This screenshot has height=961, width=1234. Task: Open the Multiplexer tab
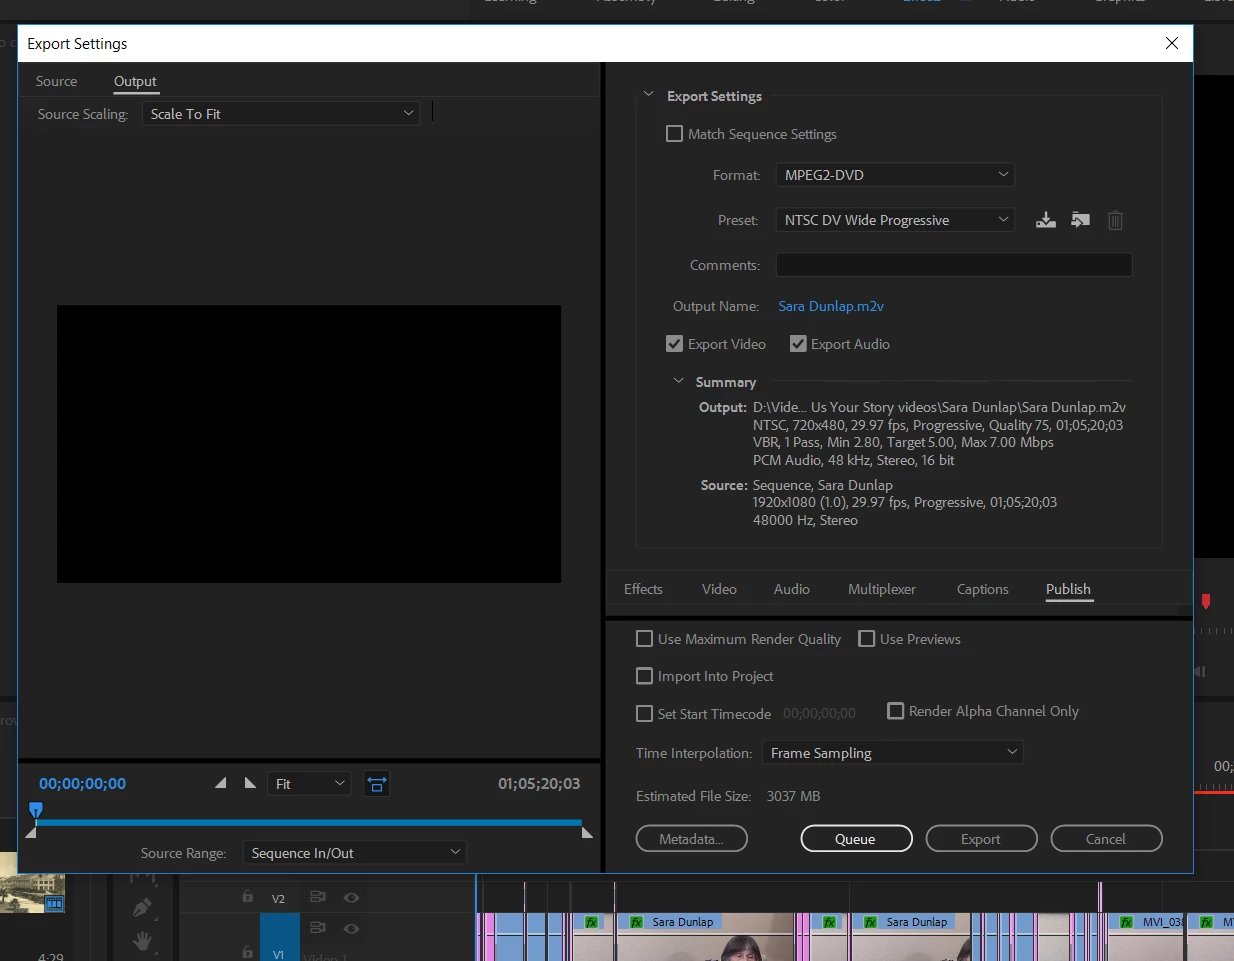882,589
